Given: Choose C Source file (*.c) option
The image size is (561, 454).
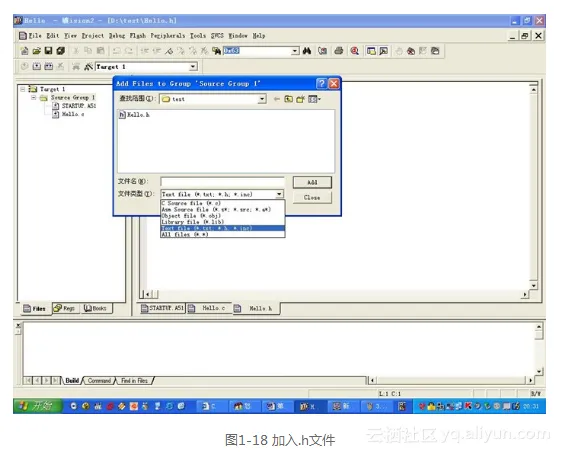Looking at the screenshot, I should click(x=223, y=203).
